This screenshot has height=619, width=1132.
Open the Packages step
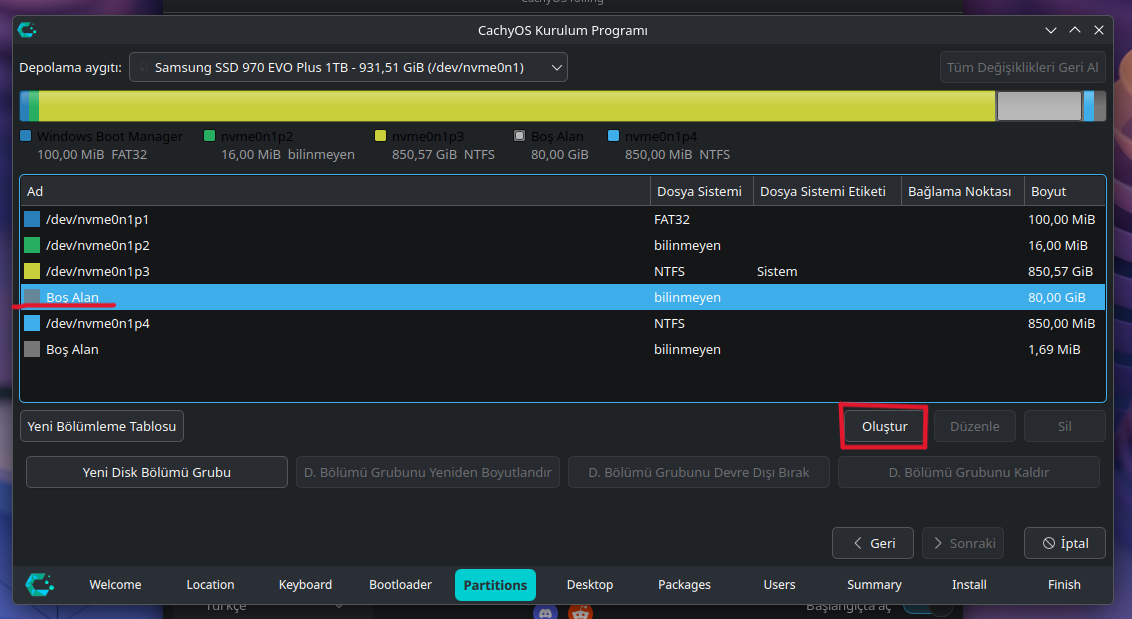(684, 584)
